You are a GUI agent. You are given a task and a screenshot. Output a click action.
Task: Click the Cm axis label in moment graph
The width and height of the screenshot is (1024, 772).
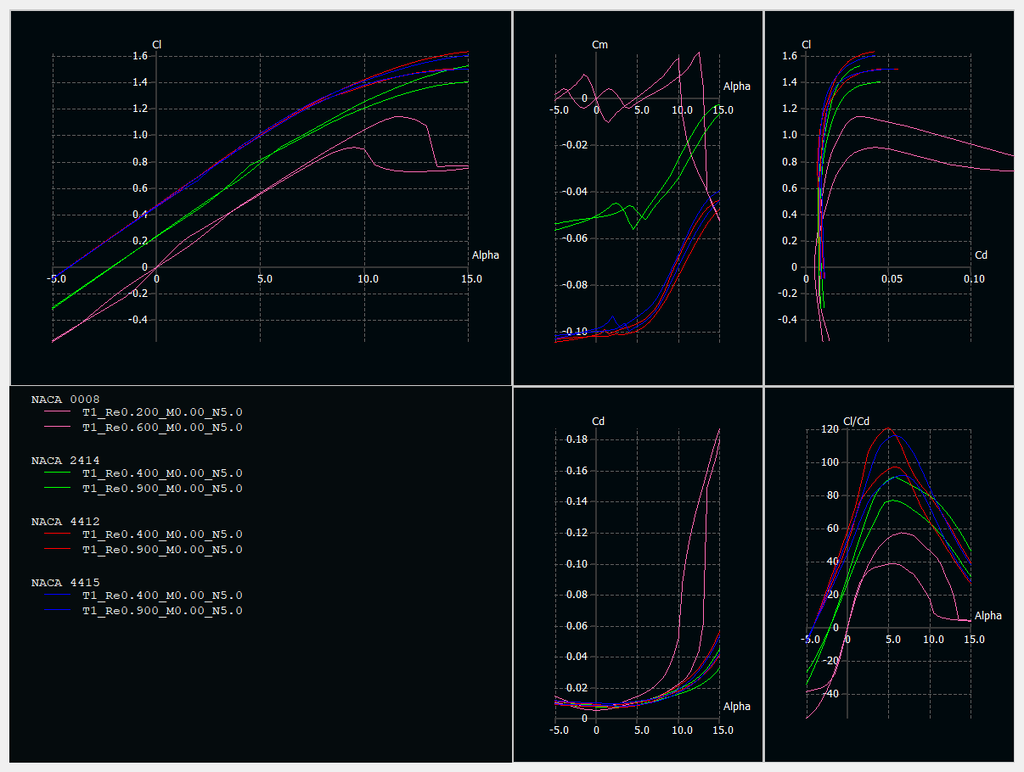click(x=600, y=45)
